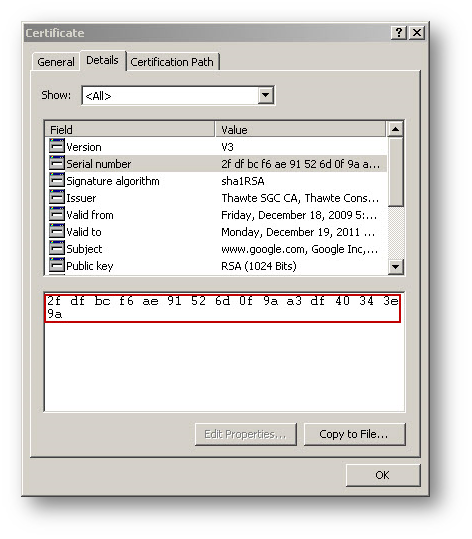Click the field list scroll up arrow
The height and width of the screenshot is (539, 472).
(x=395, y=129)
